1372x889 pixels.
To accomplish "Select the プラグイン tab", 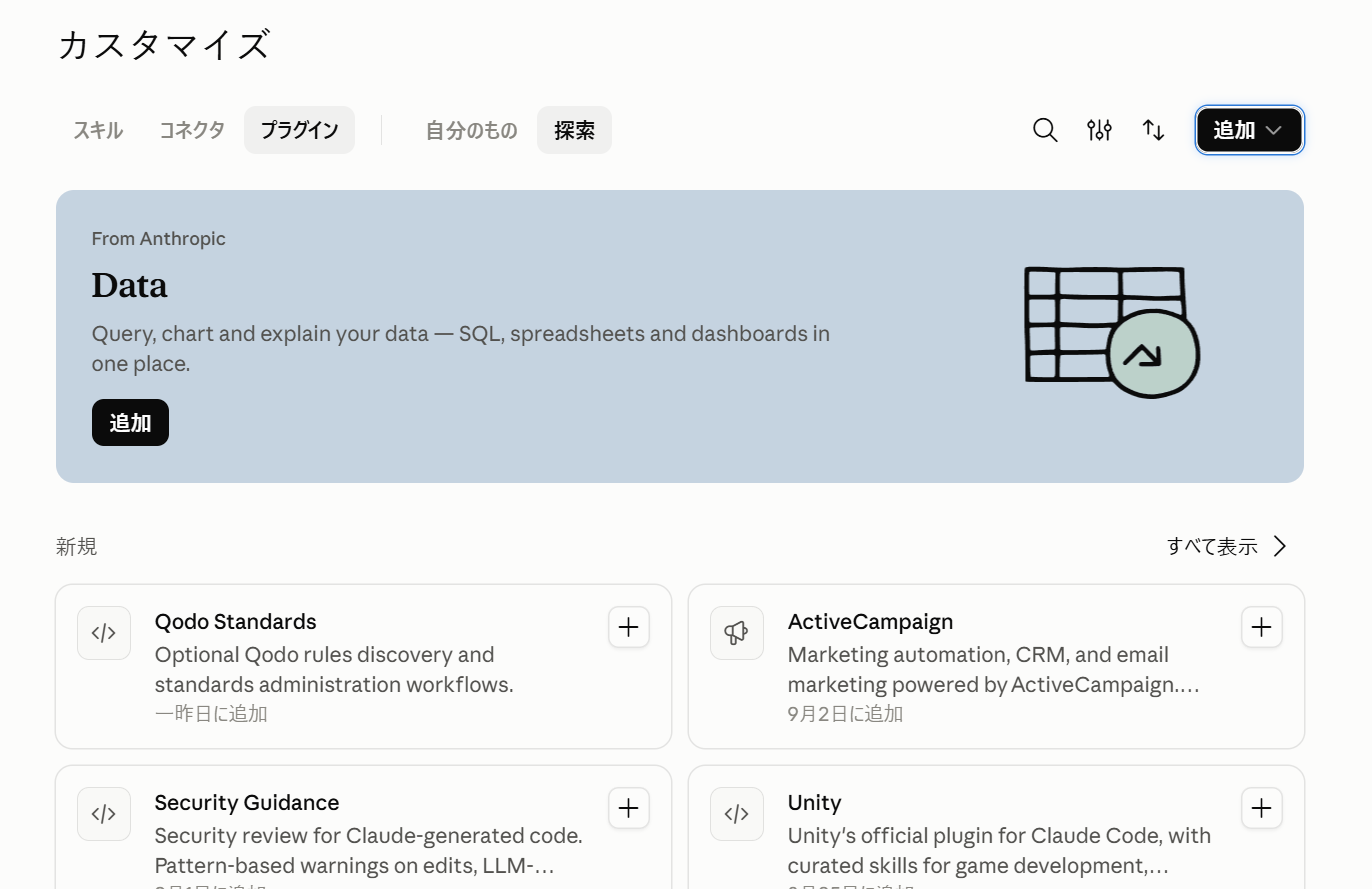I will tap(299, 130).
